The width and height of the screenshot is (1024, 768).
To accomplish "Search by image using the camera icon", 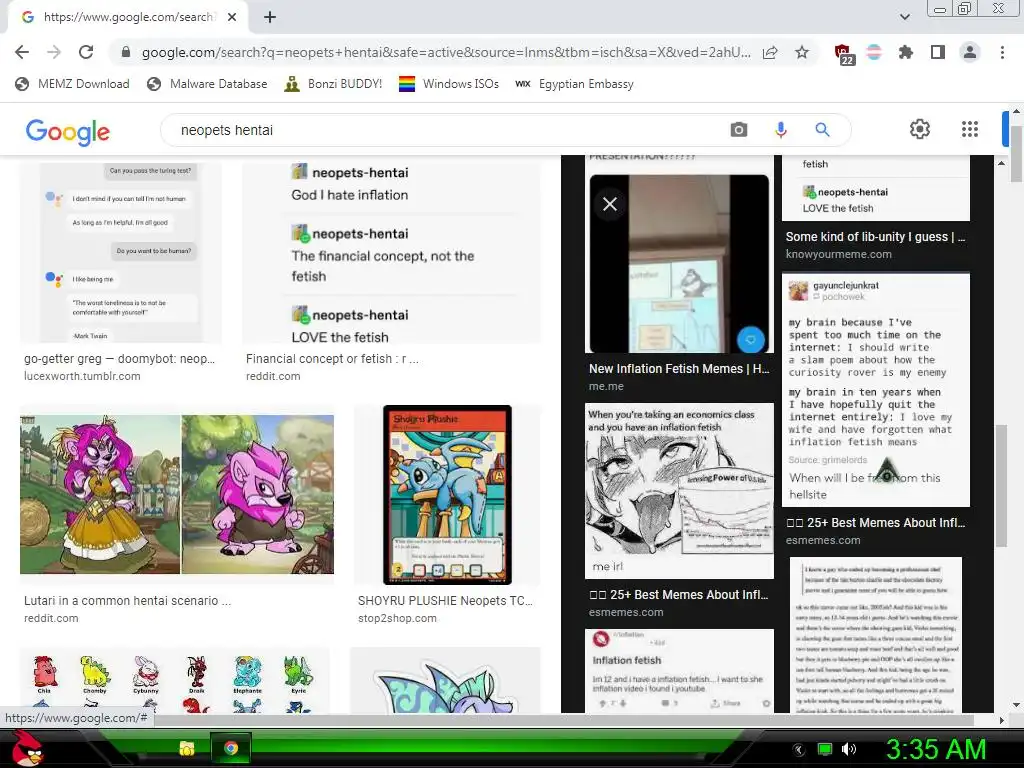I will click(739, 129).
